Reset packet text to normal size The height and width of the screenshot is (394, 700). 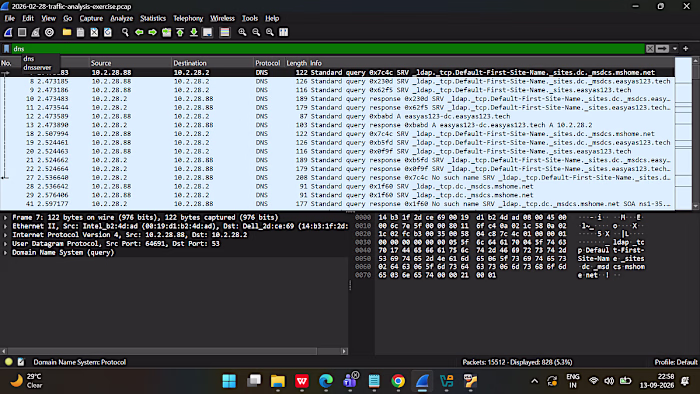click(270, 32)
